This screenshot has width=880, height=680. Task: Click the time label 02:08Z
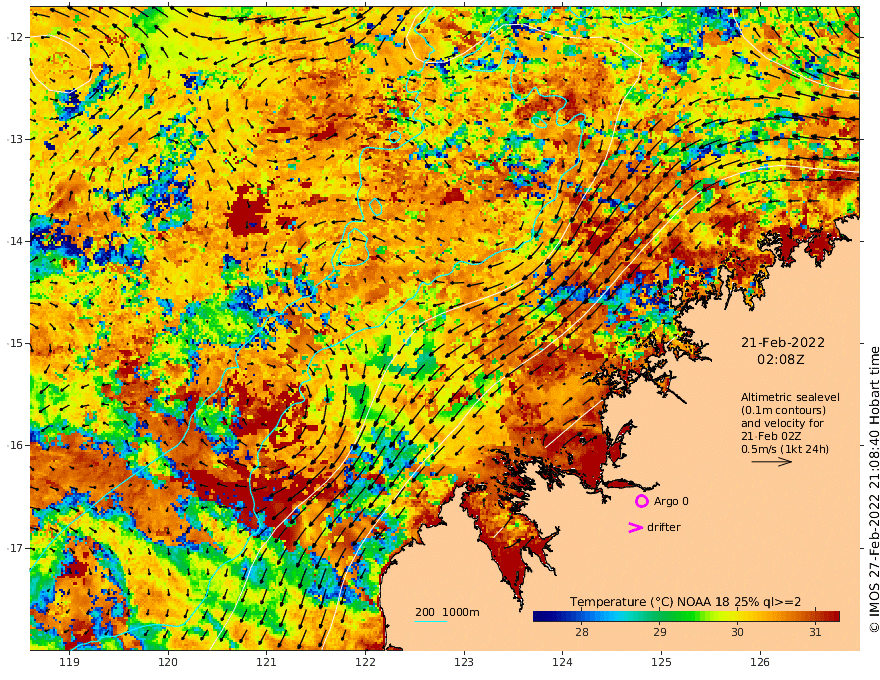point(781,359)
